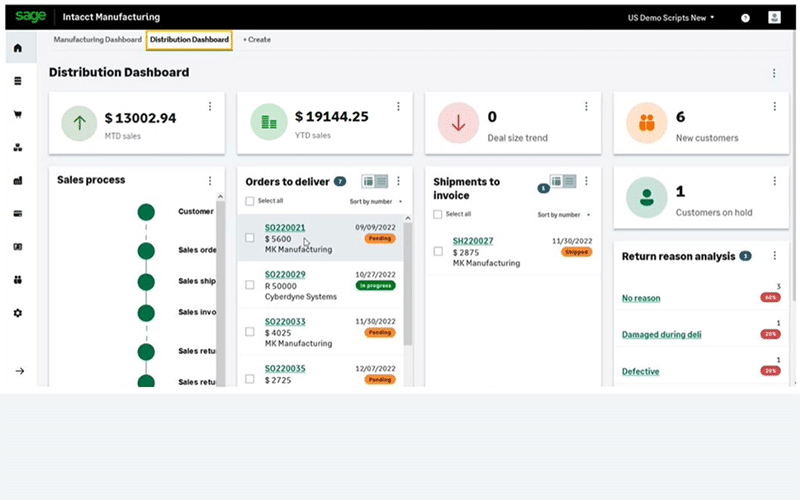The width and height of the screenshot is (800, 500).
Task: Switch Shipments to invoice to card view
Action: point(556,181)
